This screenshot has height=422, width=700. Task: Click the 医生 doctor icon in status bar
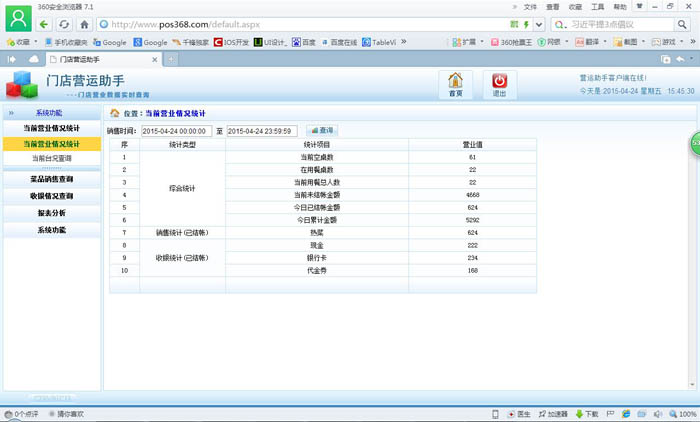518,413
